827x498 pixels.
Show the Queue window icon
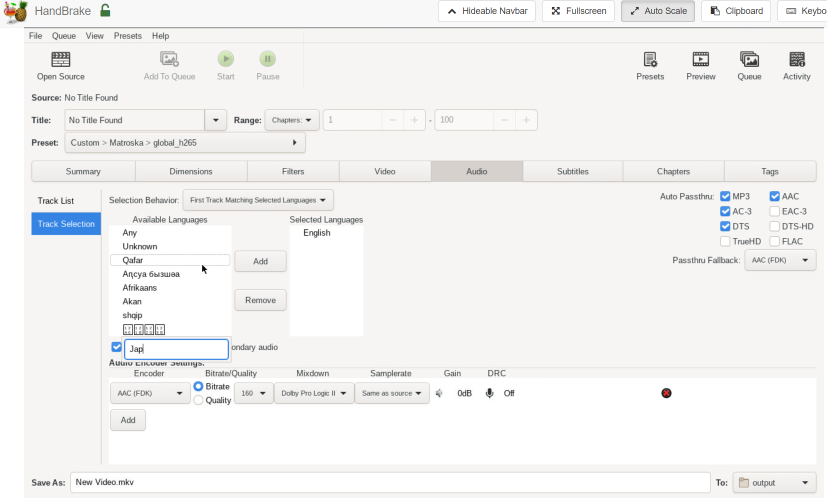pos(749,59)
